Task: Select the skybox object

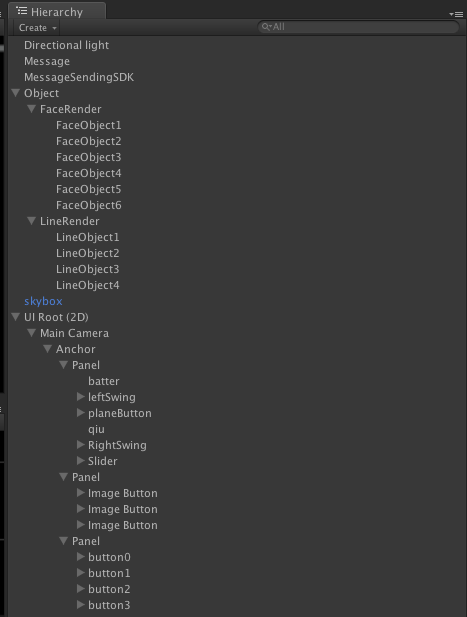Action: coord(43,301)
